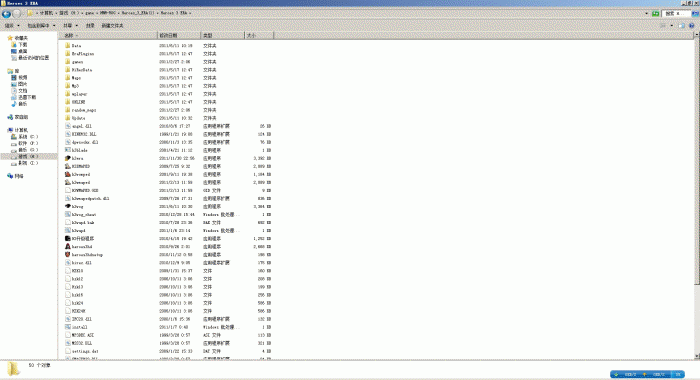
Task: Click the H3升级程序 file name
Action: click(83, 238)
